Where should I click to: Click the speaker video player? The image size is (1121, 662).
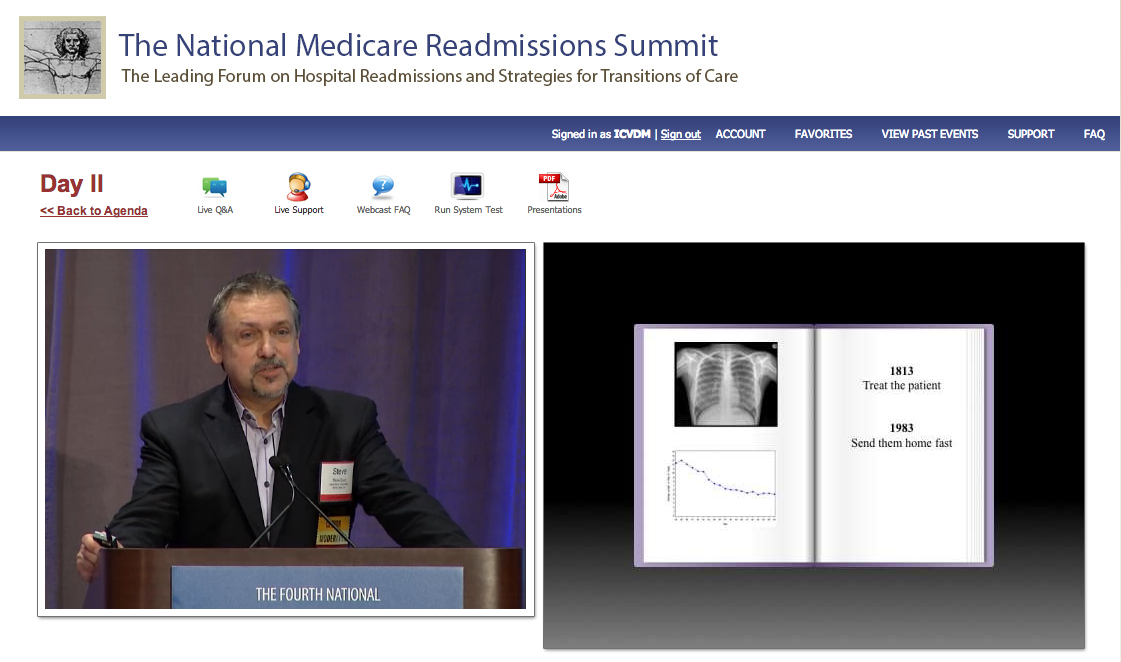coord(285,429)
